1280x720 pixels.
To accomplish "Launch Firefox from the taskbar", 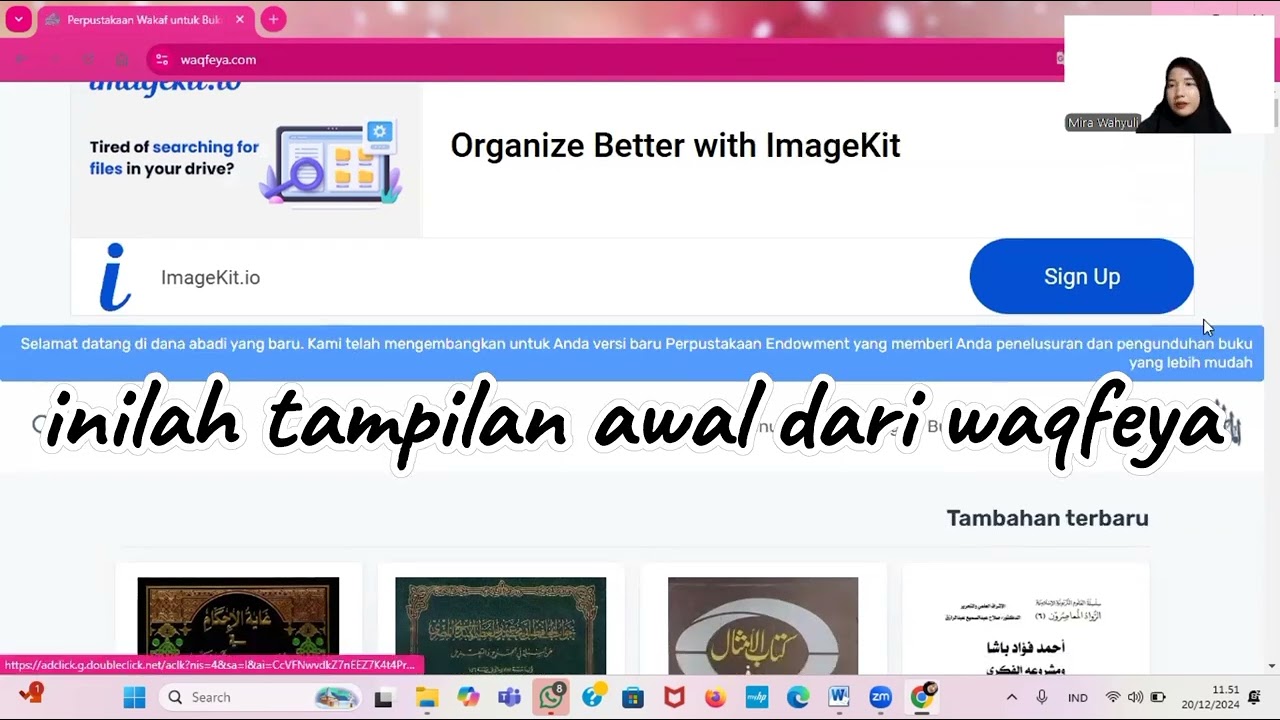I will [715, 697].
